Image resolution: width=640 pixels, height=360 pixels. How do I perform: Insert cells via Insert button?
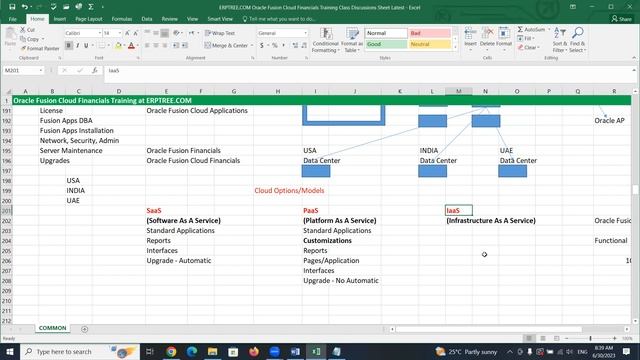[x=470, y=39]
